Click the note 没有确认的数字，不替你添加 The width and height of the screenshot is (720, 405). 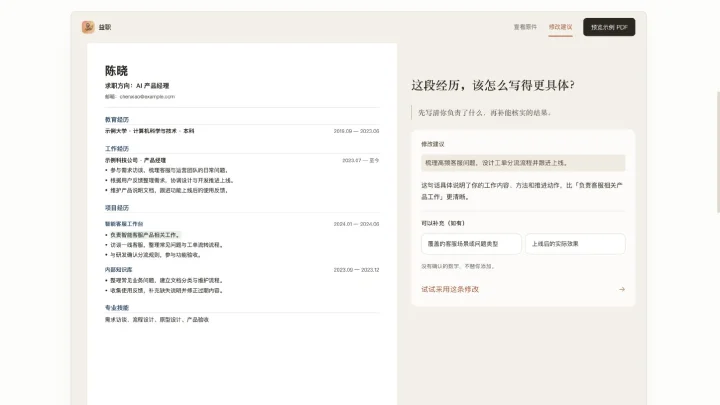(x=458, y=266)
